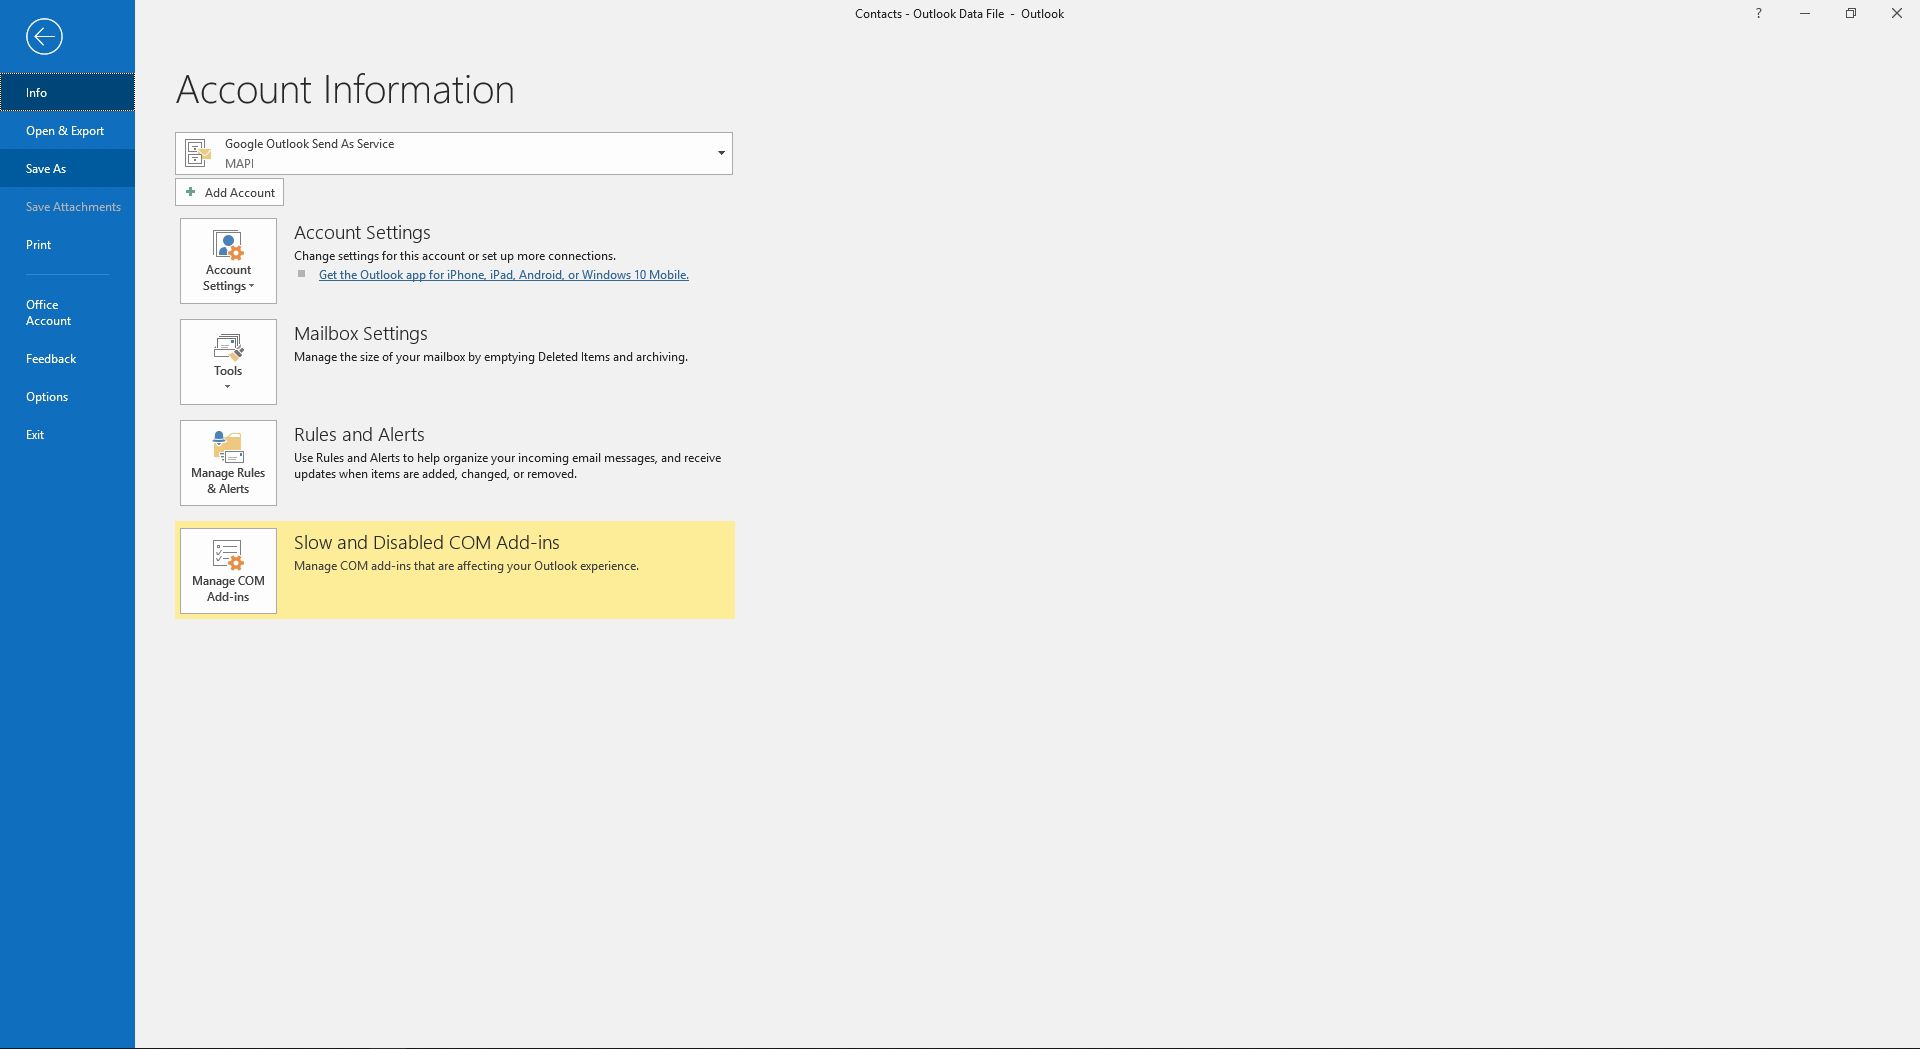Click the Account Information page title
The width and height of the screenshot is (1920, 1049).
click(345, 89)
